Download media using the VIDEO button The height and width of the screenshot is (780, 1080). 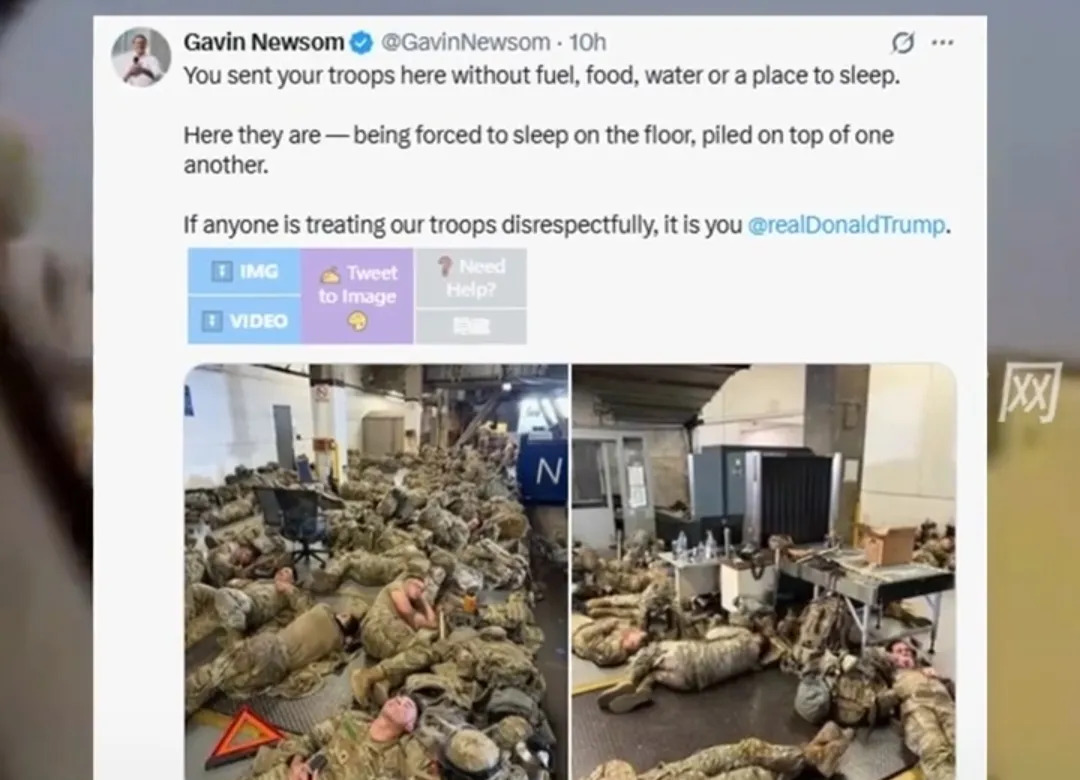click(x=244, y=320)
